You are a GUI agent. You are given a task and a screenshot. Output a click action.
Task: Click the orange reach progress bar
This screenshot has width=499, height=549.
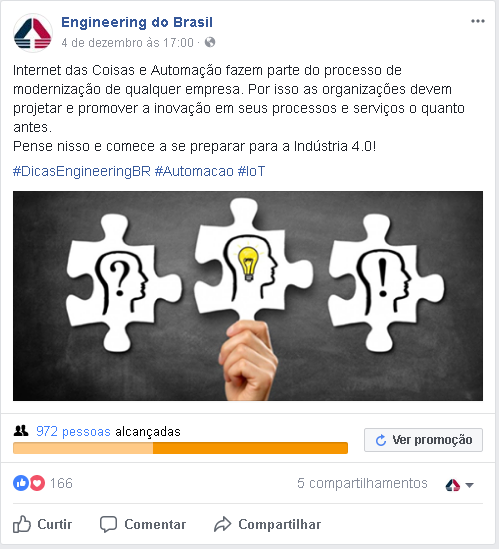coord(180,448)
